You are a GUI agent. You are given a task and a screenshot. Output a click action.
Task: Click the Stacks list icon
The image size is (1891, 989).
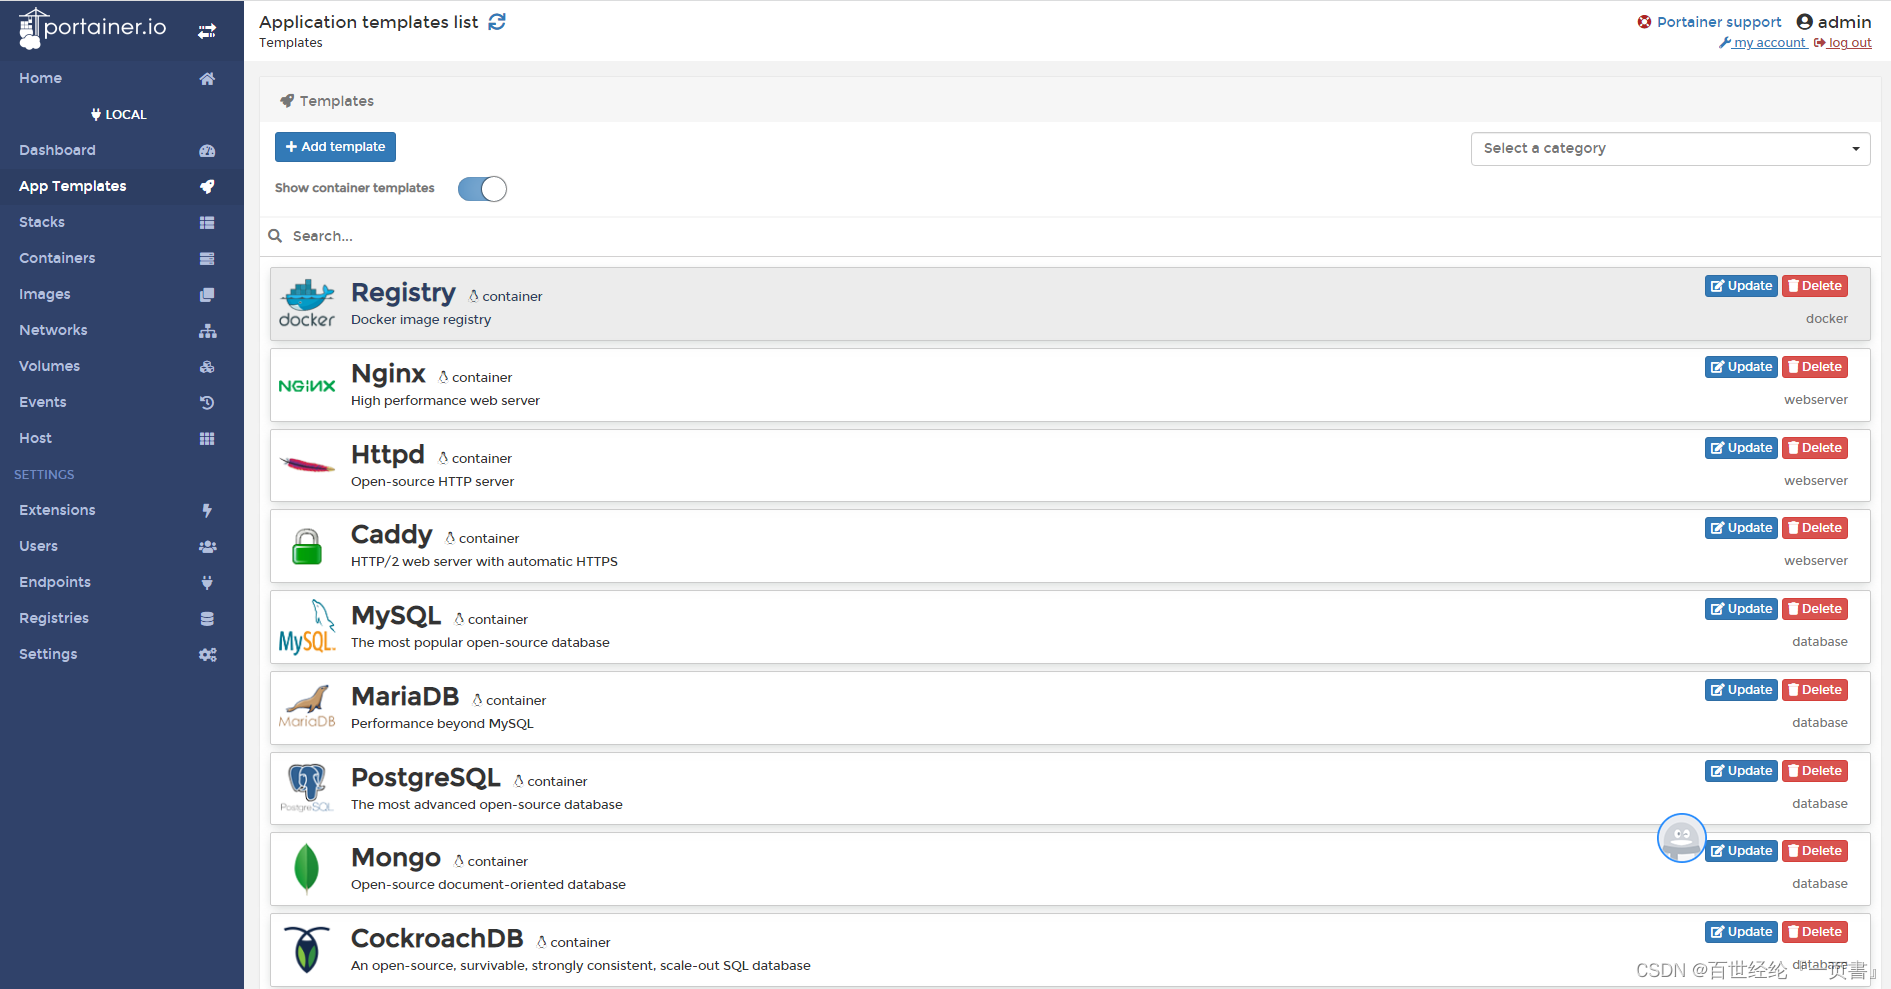click(207, 223)
